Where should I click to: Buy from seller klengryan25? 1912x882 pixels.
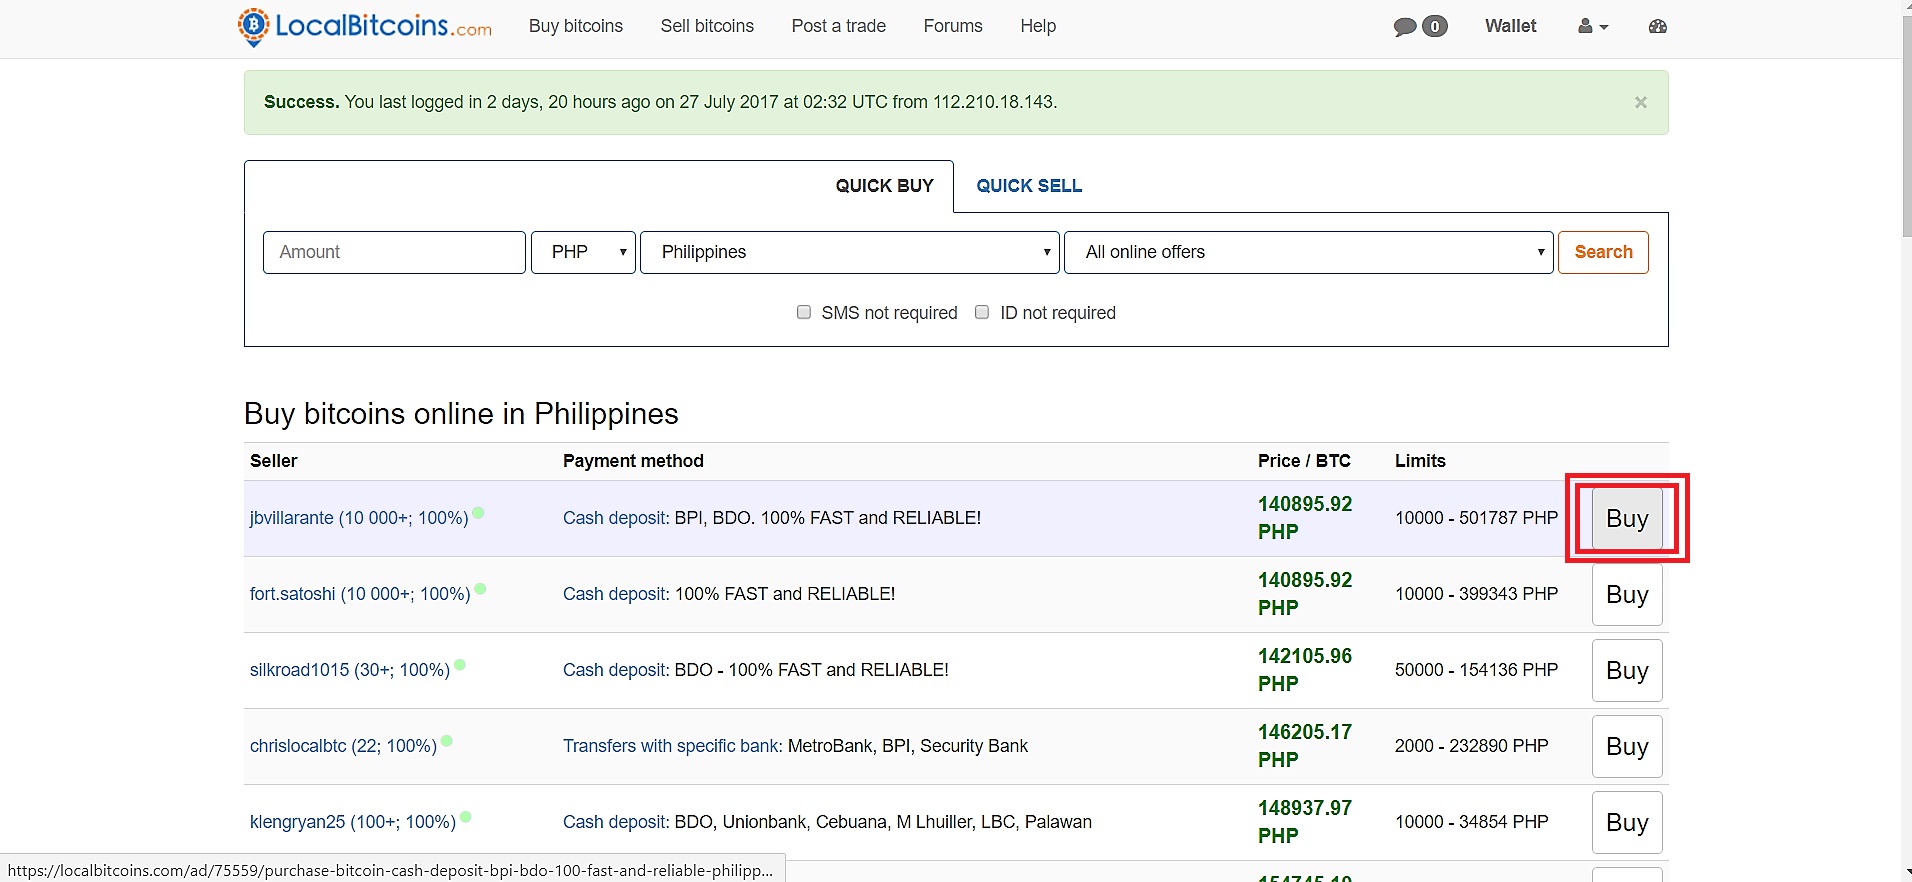1627,822
